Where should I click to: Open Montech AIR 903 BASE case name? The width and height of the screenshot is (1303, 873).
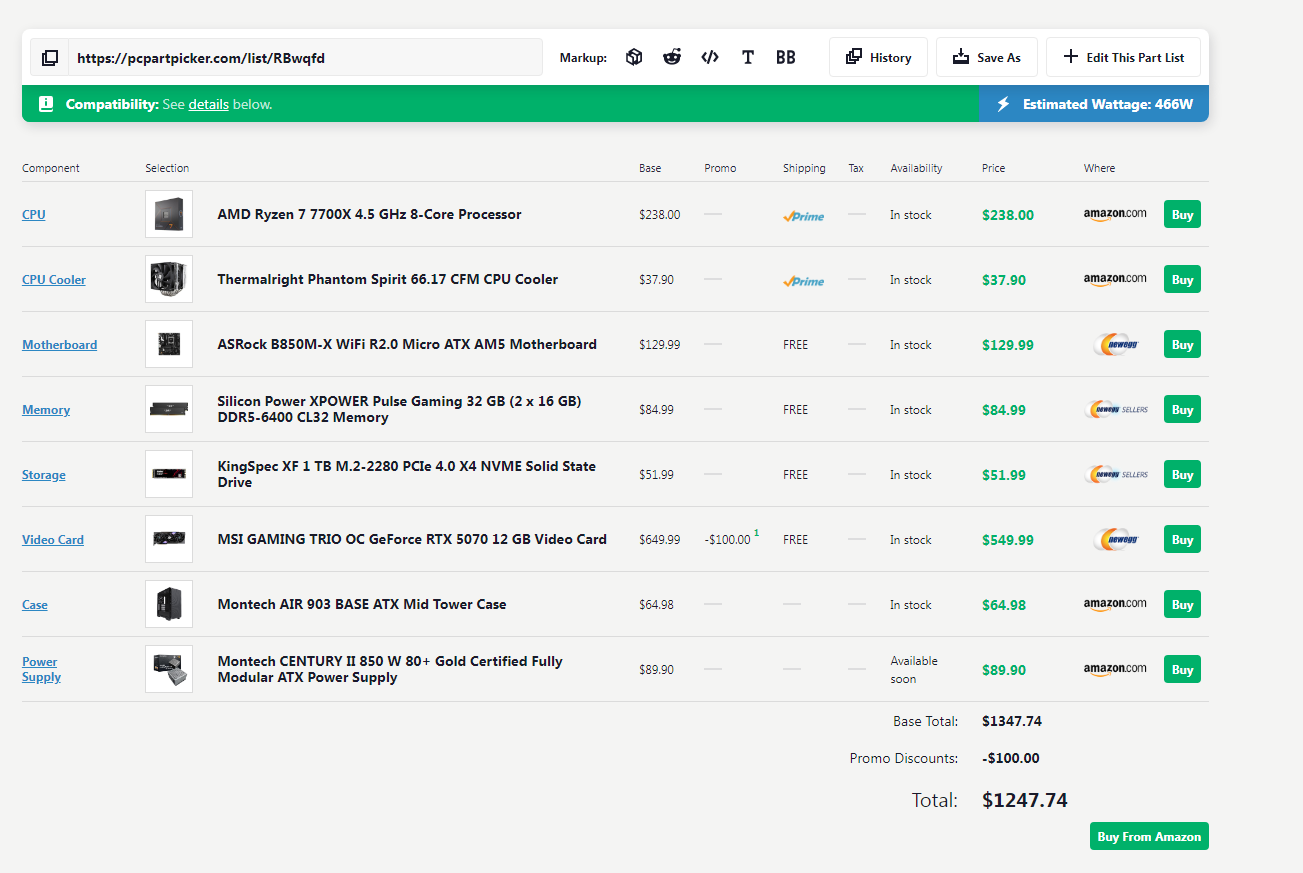click(362, 604)
